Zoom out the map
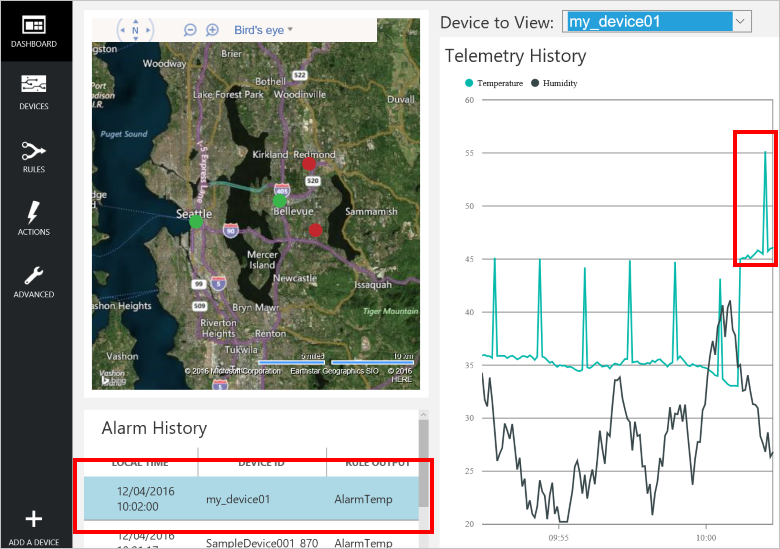The height and width of the screenshot is (549, 780). pyautogui.click(x=190, y=30)
